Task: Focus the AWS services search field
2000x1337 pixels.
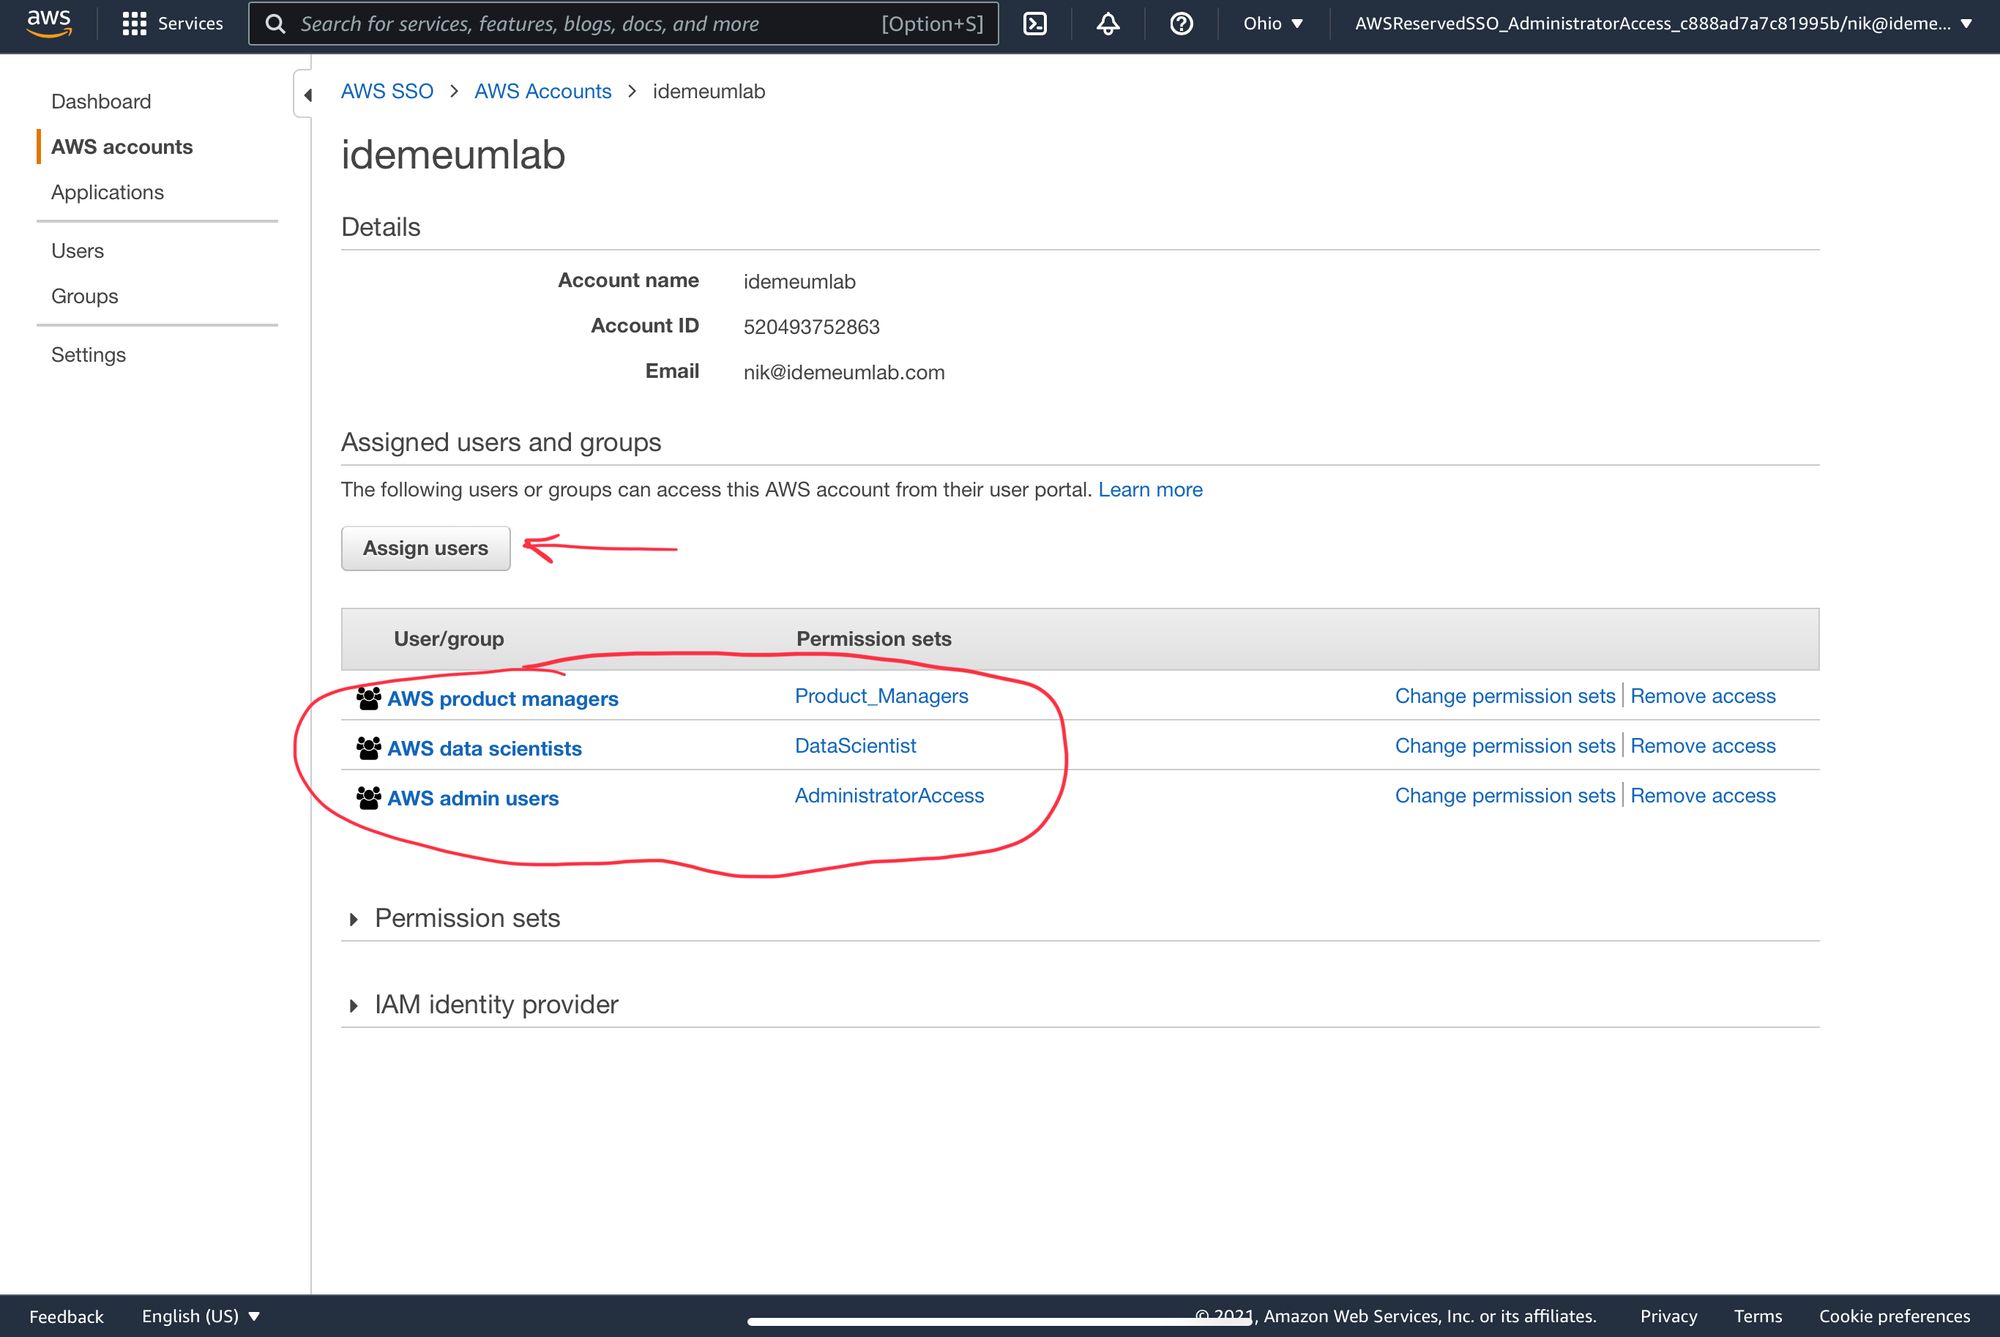Action: 623,24
